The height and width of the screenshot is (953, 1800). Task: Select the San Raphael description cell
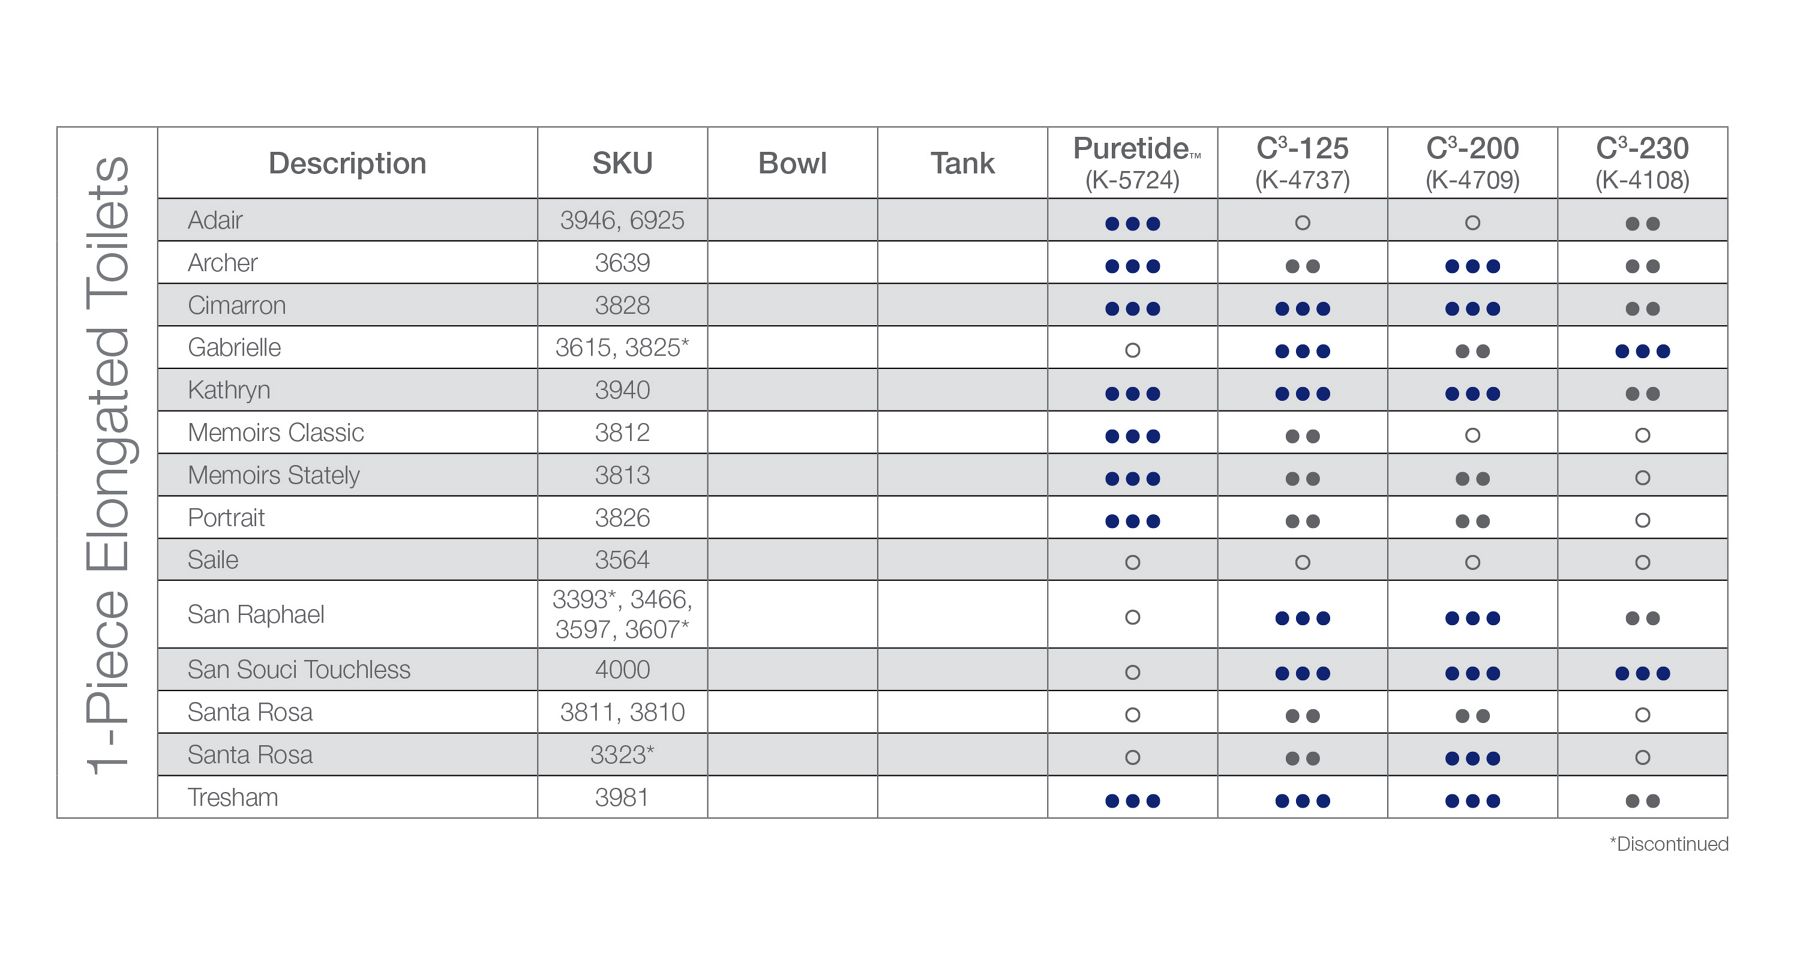pyautogui.click(x=256, y=614)
